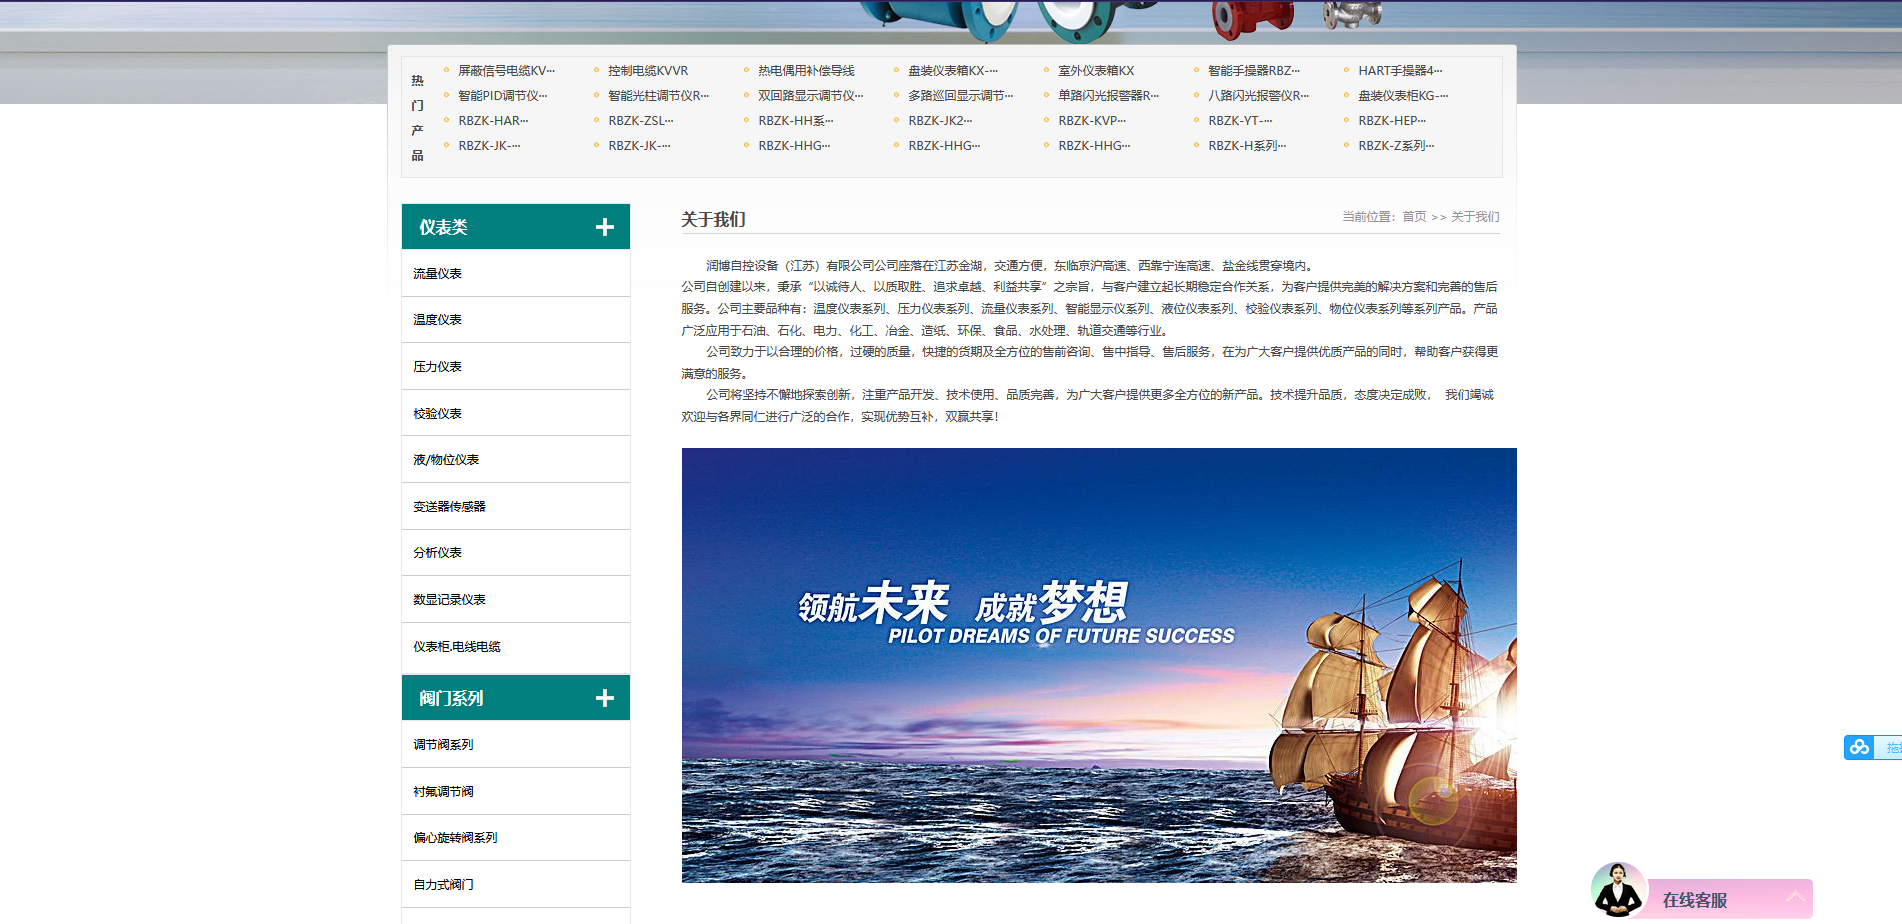Screen dimensions: 1902x924
Task: Open 屏蔽信号电缆KV hot product link
Action: click(505, 71)
